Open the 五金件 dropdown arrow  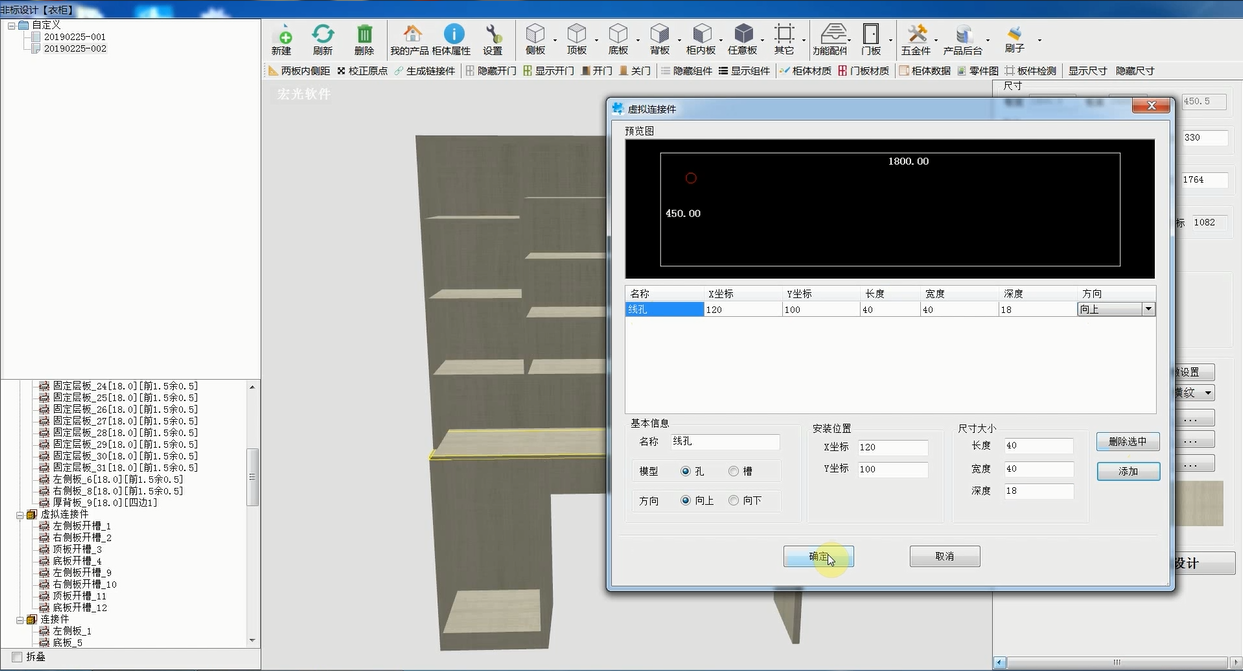[937, 40]
